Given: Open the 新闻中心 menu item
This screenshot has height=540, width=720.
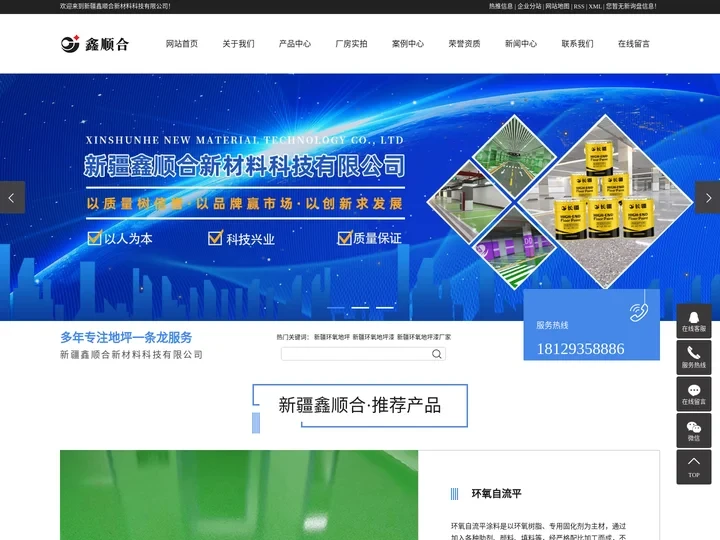Looking at the screenshot, I should point(520,44).
